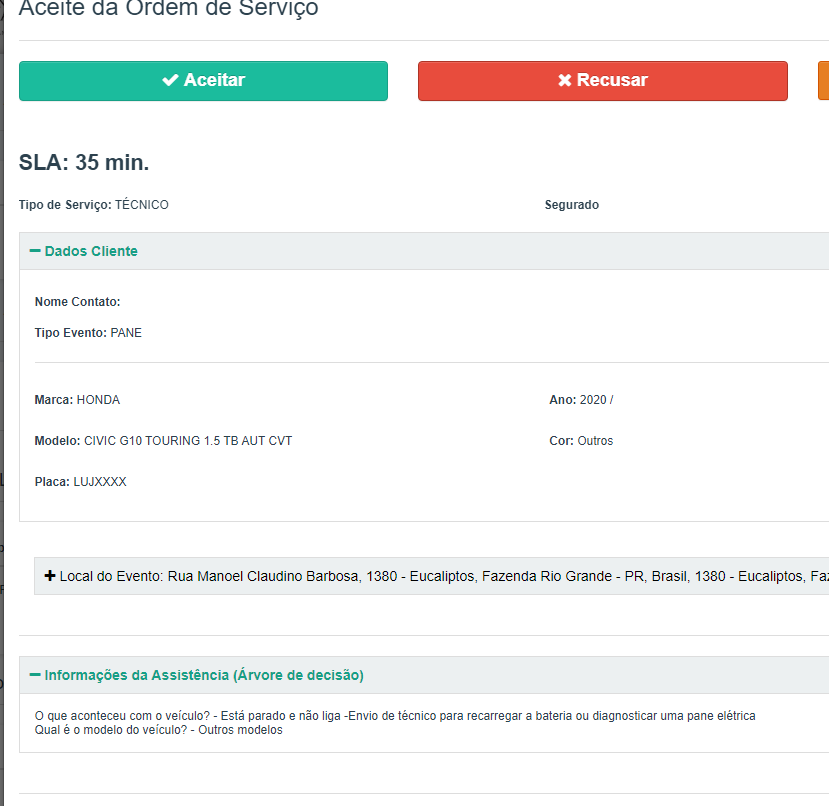Collapse the Informações da Assistência section title
The width and height of the screenshot is (829, 806).
pos(204,675)
